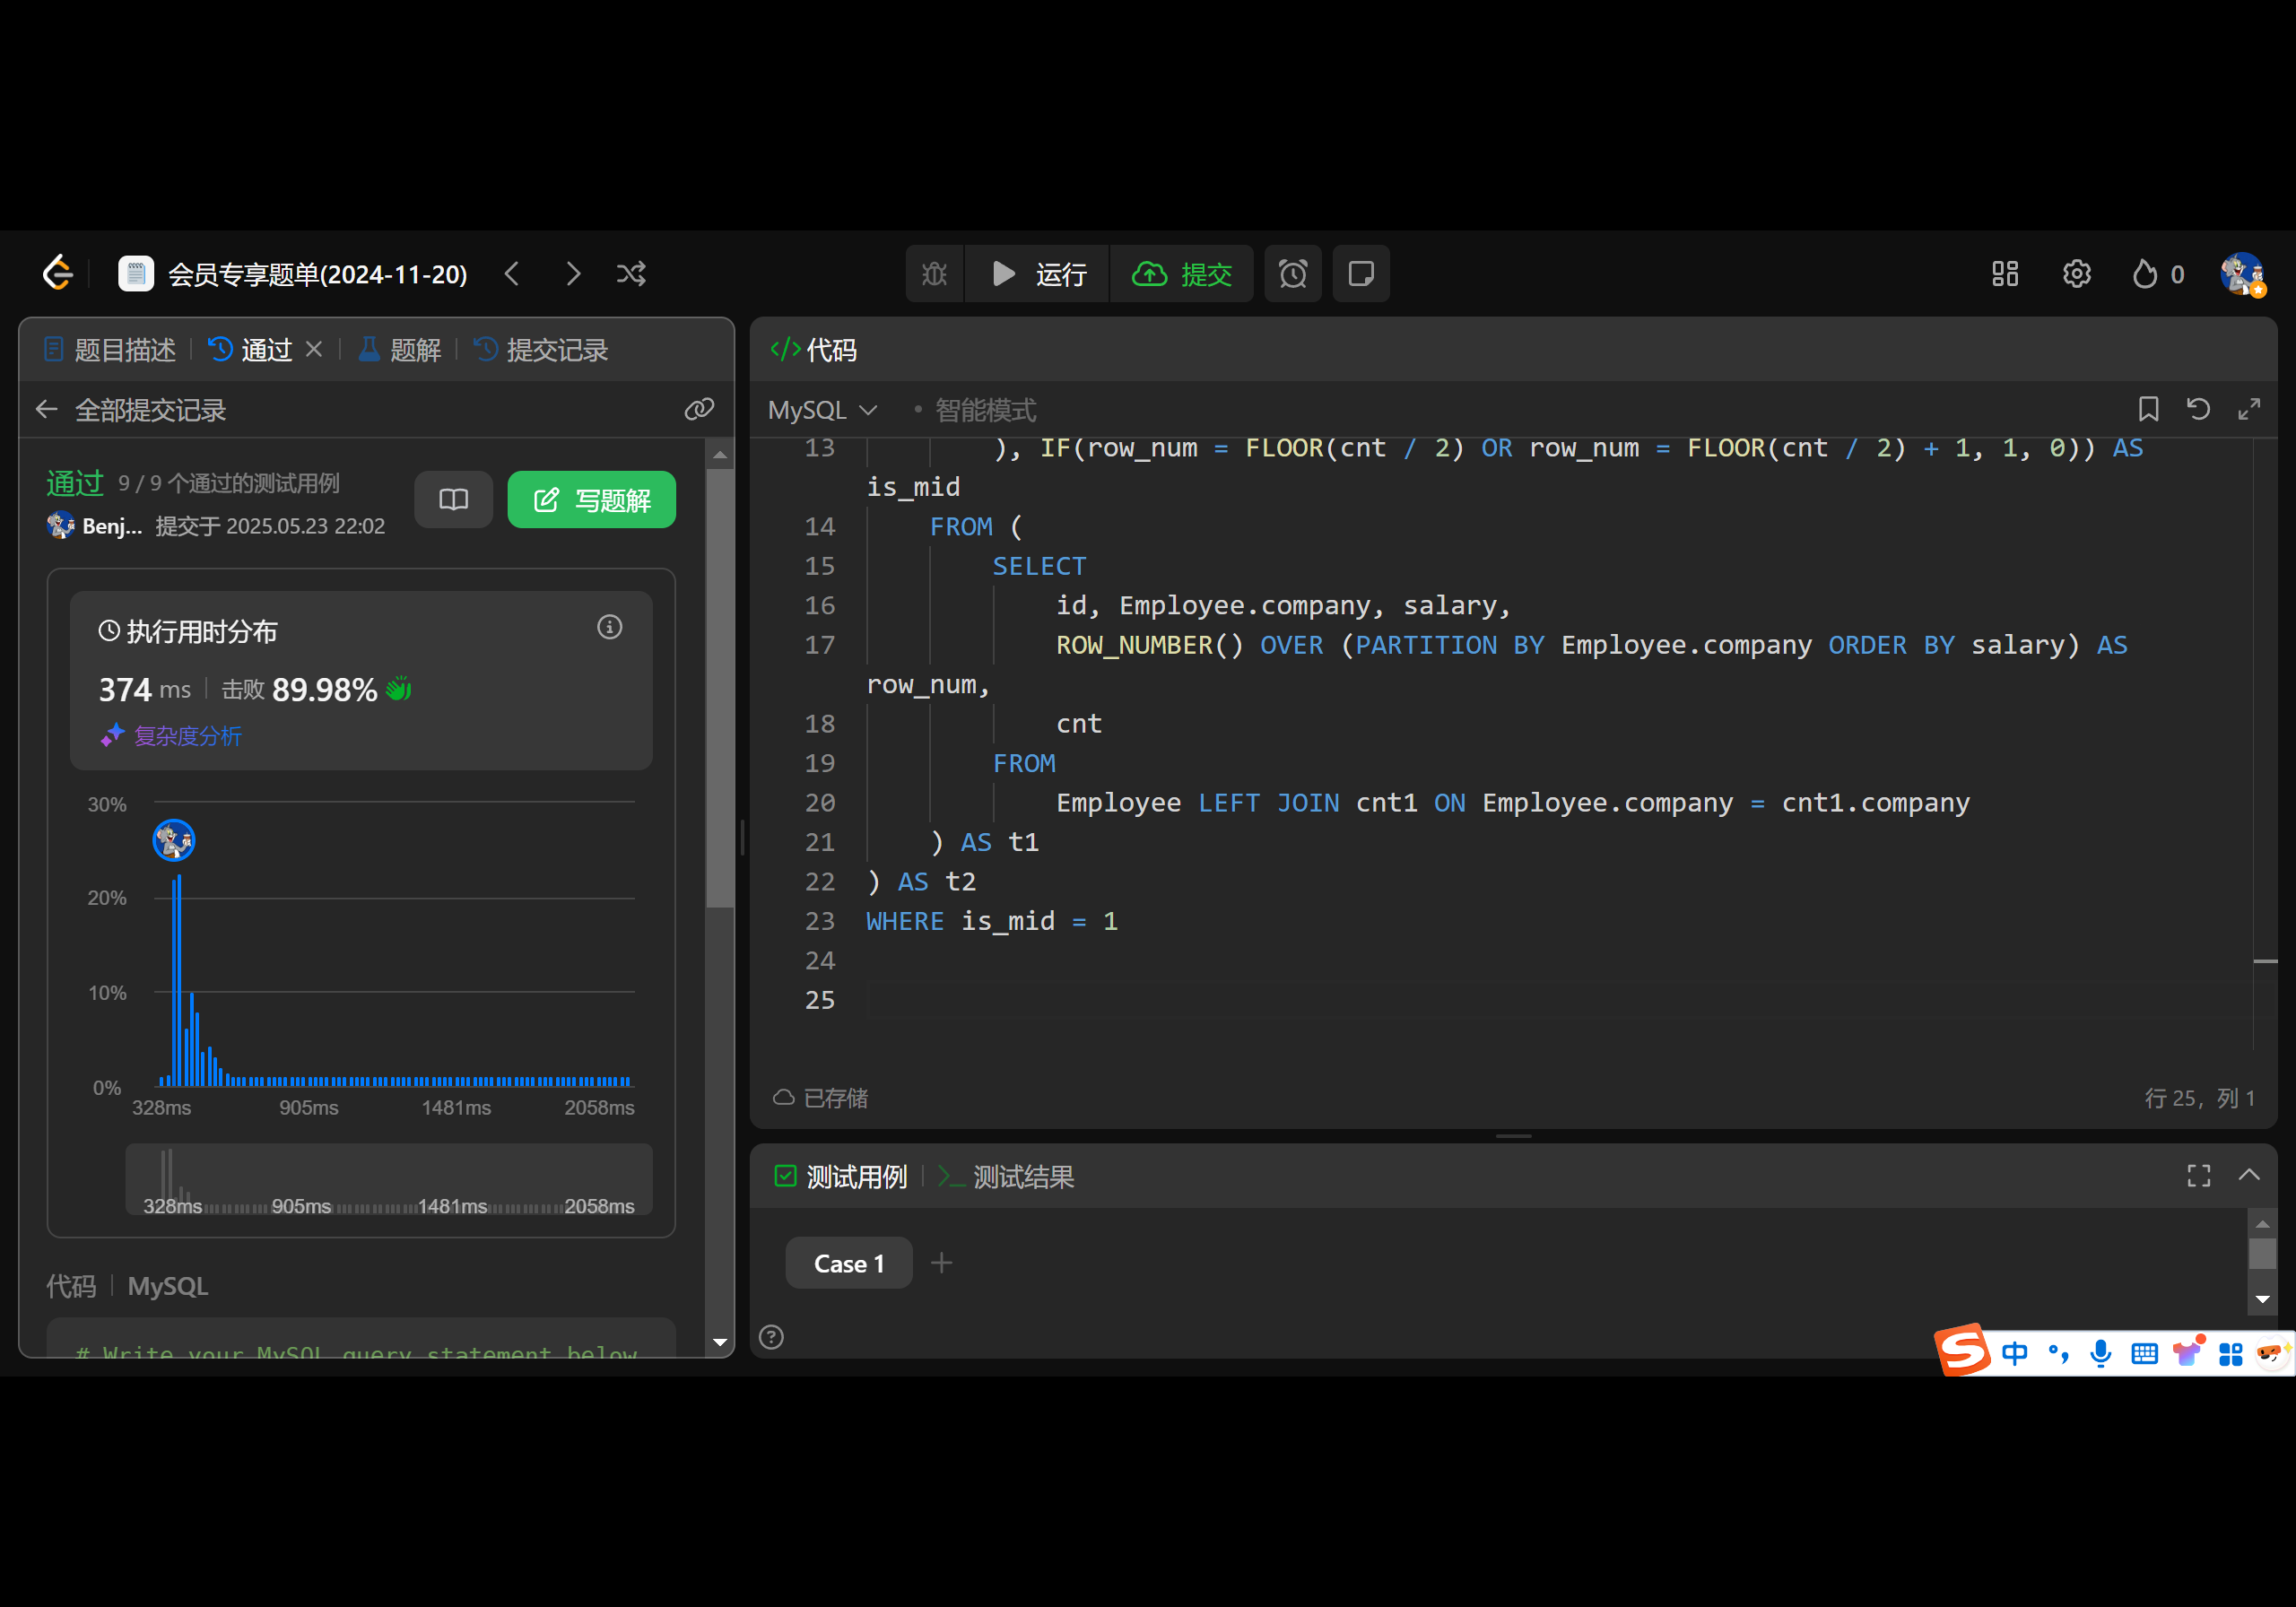Open the timer alarm clock icon

click(x=1292, y=274)
